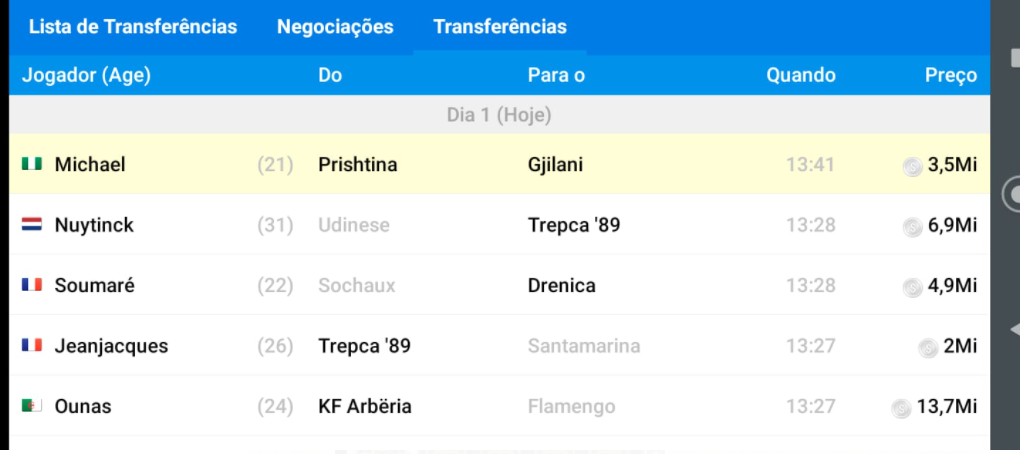This screenshot has height=454, width=1020.
Task: Open the KF Arbëria club link
Action: tap(364, 406)
